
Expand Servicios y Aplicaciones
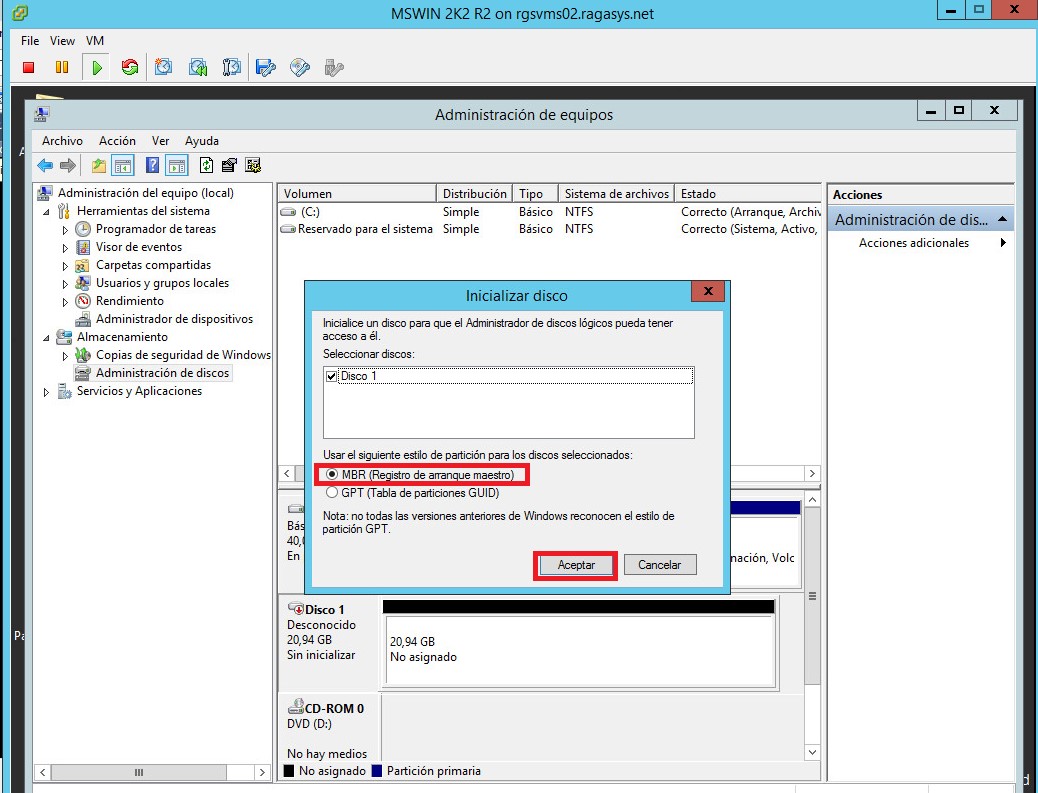[x=44, y=391]
